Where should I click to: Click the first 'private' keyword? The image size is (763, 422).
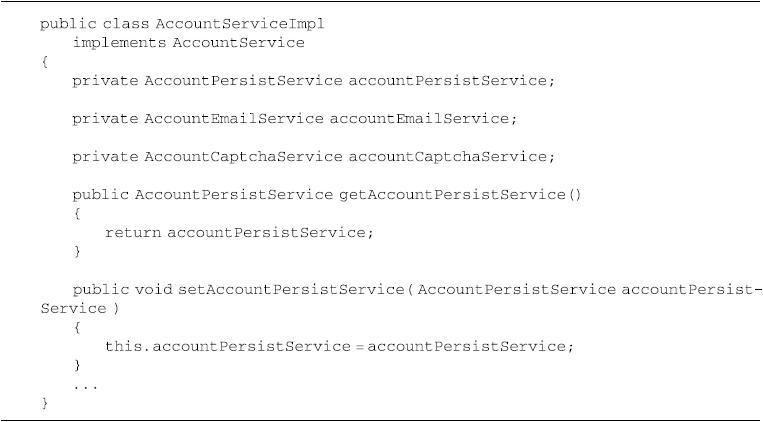105,81
